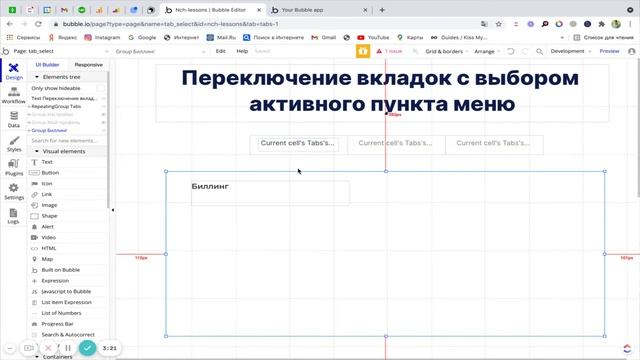This screenshot has height=360, width=640.
Task: Open the Bubble logo home icon
Action: pos(5,51)
